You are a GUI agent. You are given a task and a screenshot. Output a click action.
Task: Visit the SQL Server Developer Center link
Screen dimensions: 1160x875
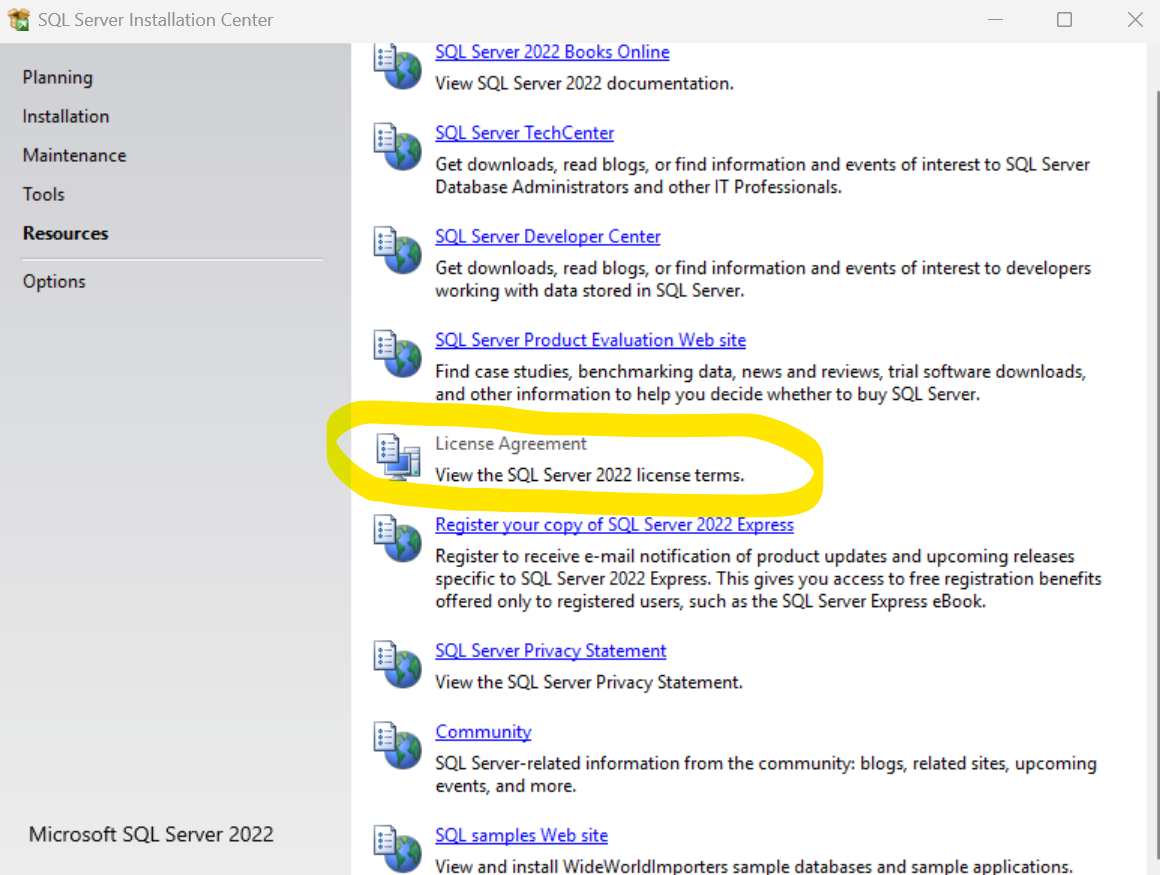click(547, 237)
